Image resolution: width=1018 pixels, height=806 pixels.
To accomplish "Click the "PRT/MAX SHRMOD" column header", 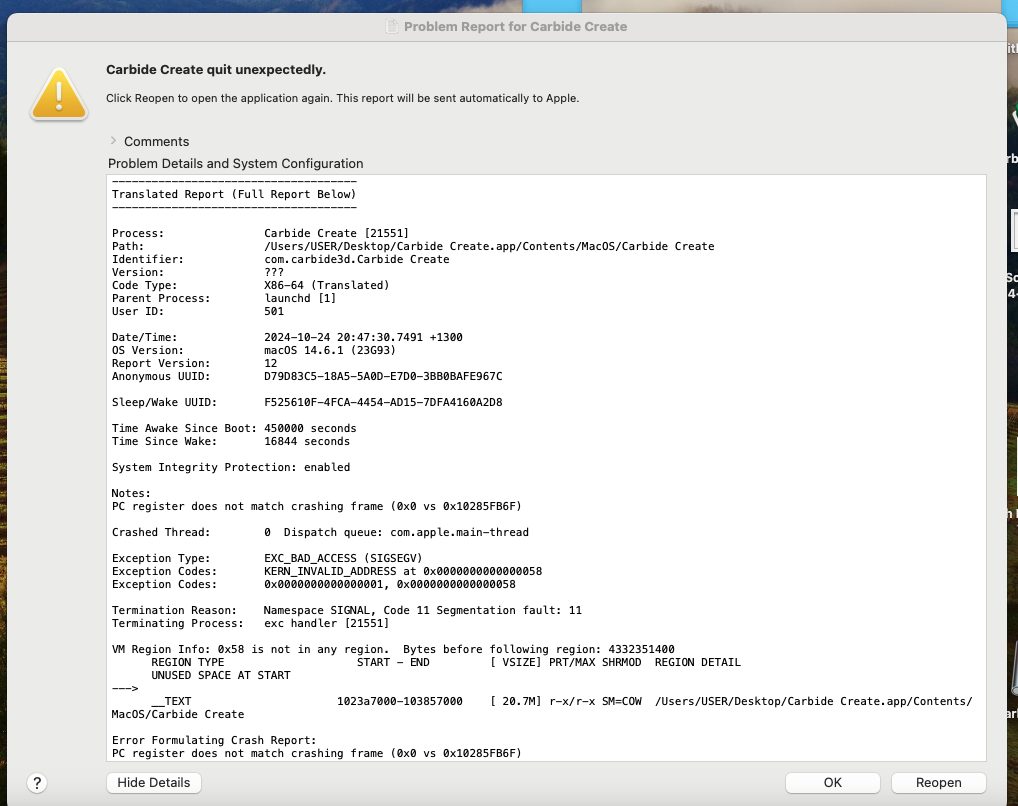I will click(595, 662).
